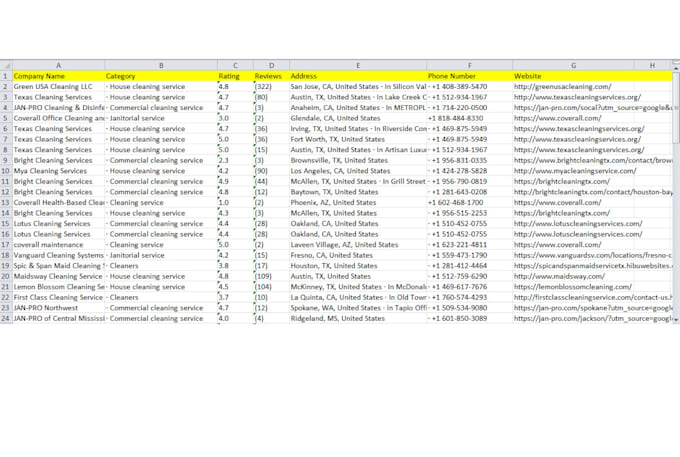Click phone number +1 408-389-5470
The height and width of the screenshot is (457, 680).
click(x=470, y=87)
